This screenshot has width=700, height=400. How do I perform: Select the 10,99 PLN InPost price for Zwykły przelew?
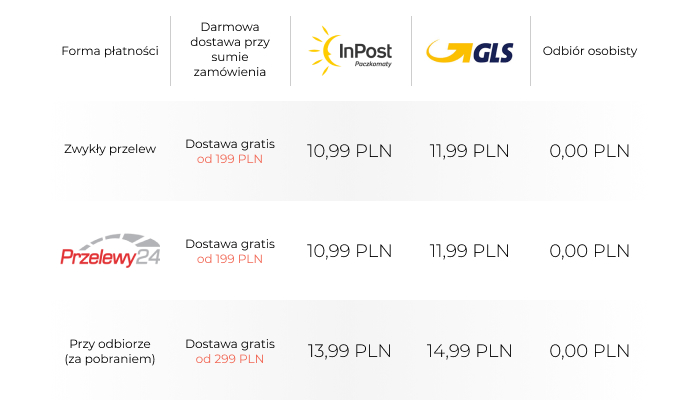pyautogui.click(x=350, y=151)
